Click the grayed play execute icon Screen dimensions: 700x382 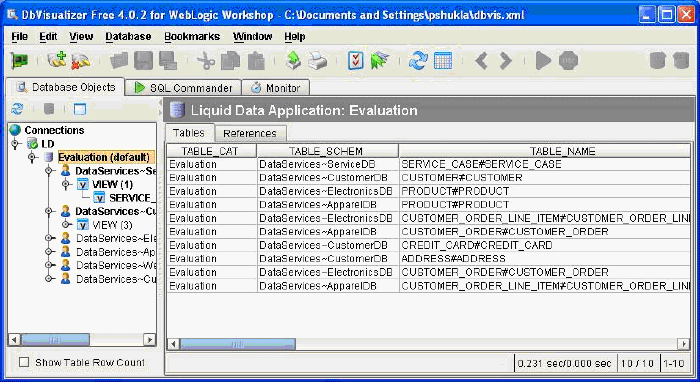543,60
